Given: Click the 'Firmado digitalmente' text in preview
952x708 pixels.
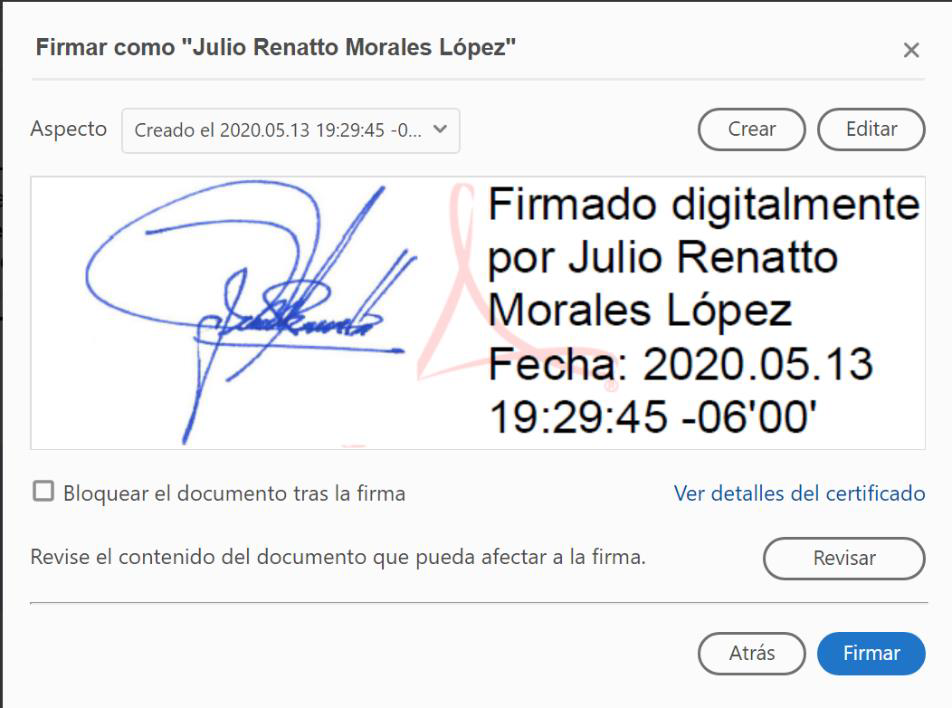Looking at the screenshot, I should click(703, 205).
